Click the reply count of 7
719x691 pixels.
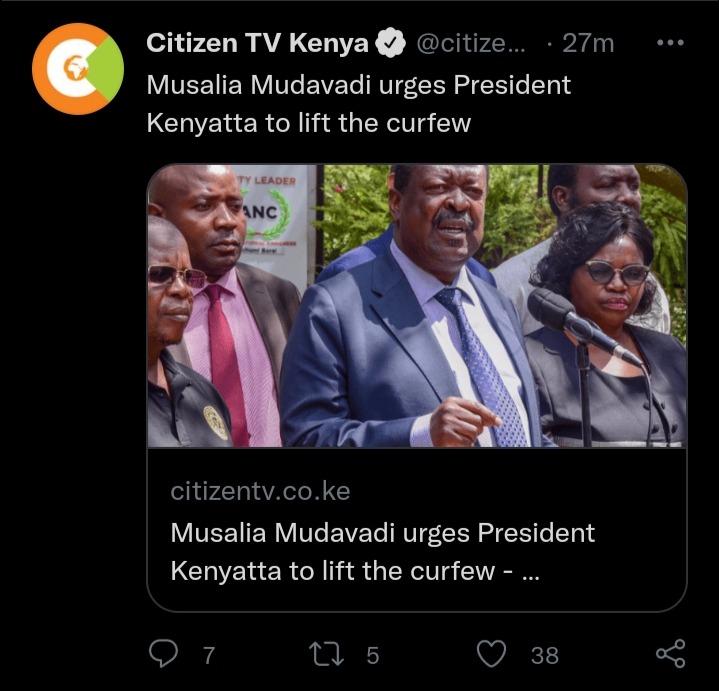click(209, 655)
